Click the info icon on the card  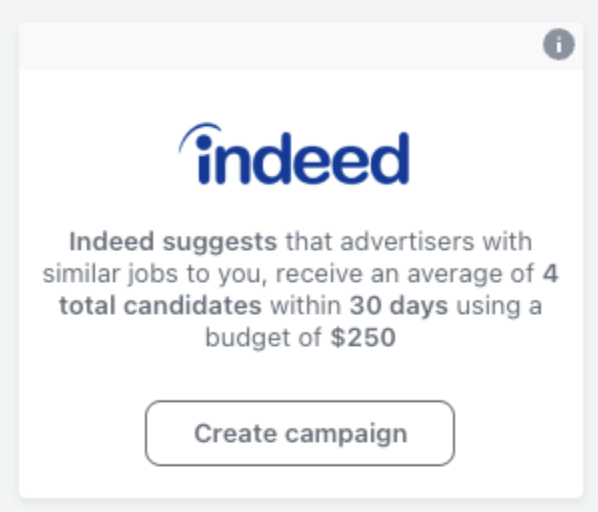click(559, 44)
